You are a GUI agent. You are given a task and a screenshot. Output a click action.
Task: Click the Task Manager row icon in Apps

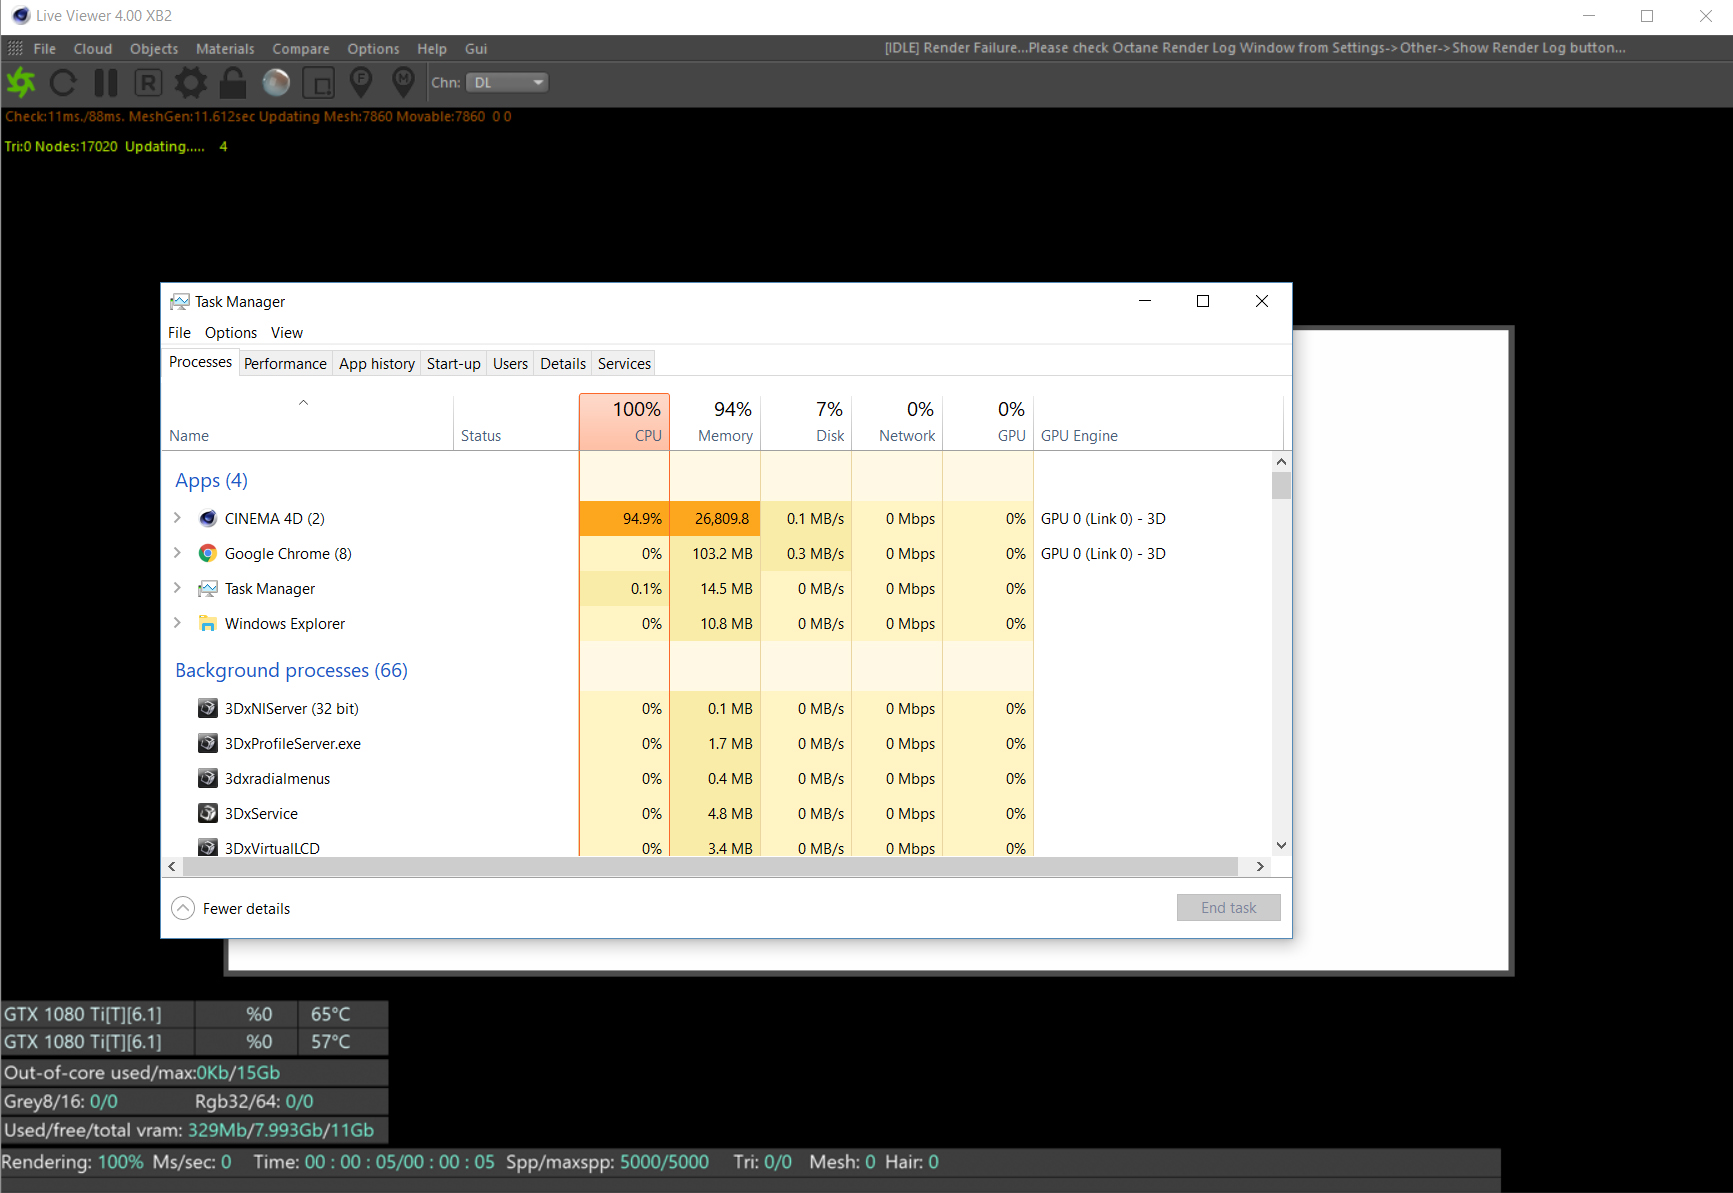(x=208, y=588)
